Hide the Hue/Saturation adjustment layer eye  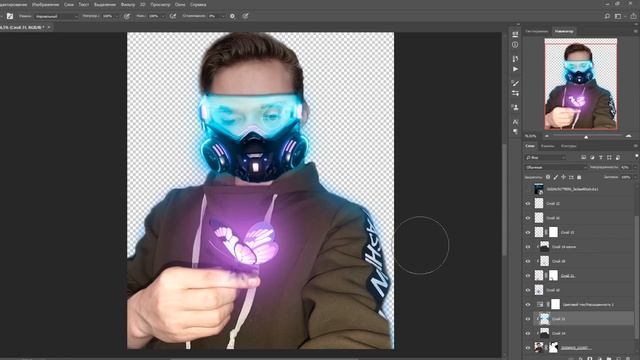528,304
